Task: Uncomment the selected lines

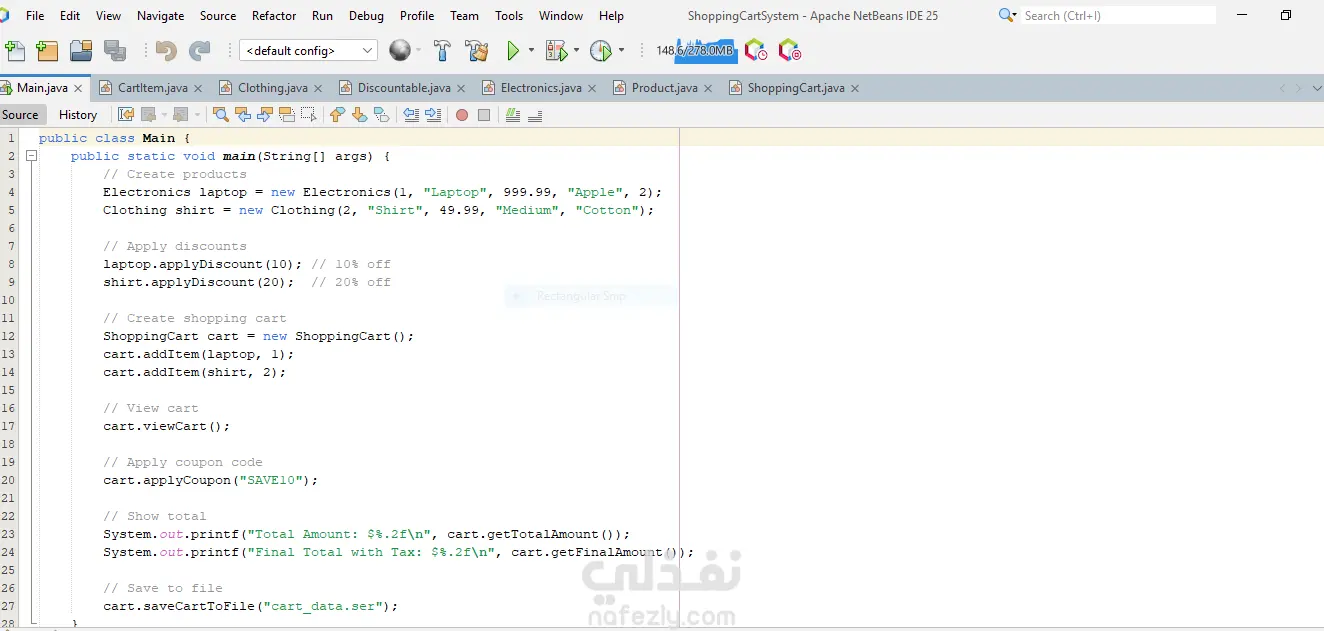Action: coord(535,115)
